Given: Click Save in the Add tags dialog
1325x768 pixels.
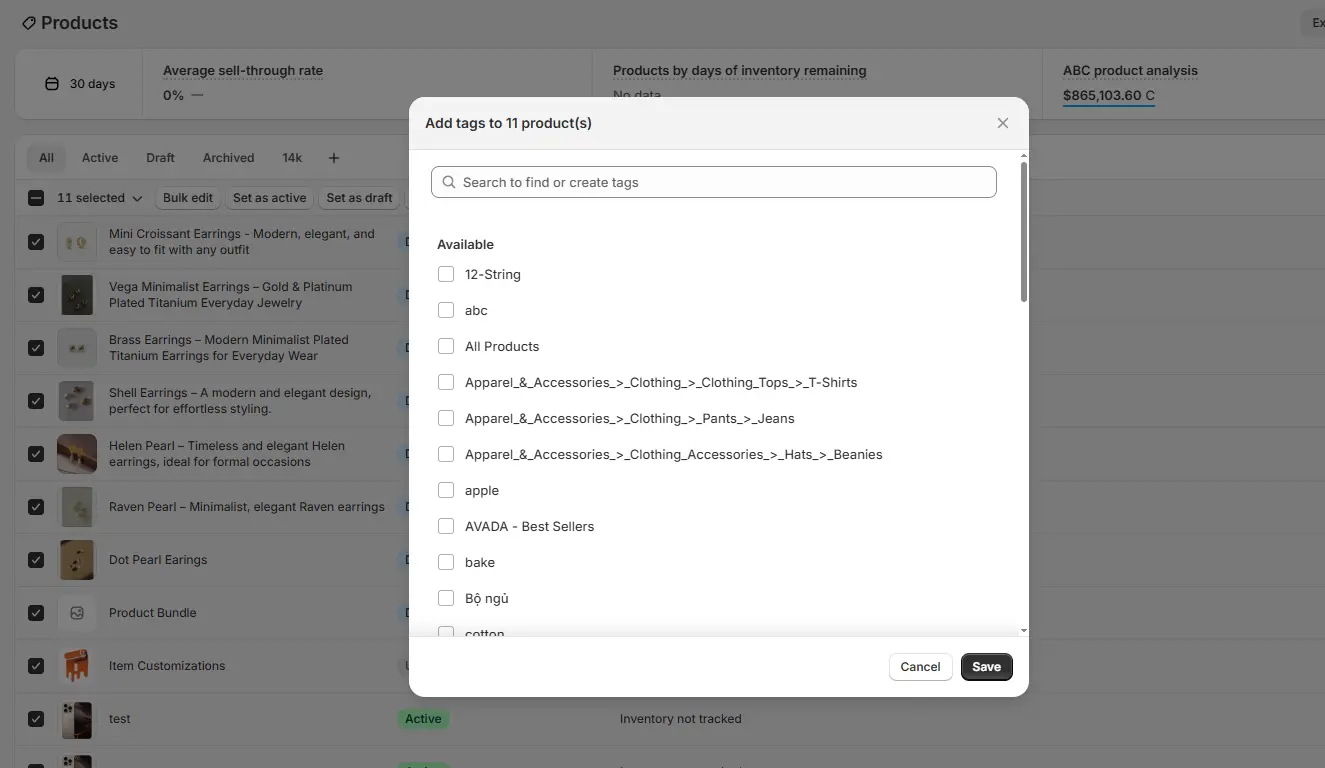Looking at the screenshot, I should tap(986, 667).
